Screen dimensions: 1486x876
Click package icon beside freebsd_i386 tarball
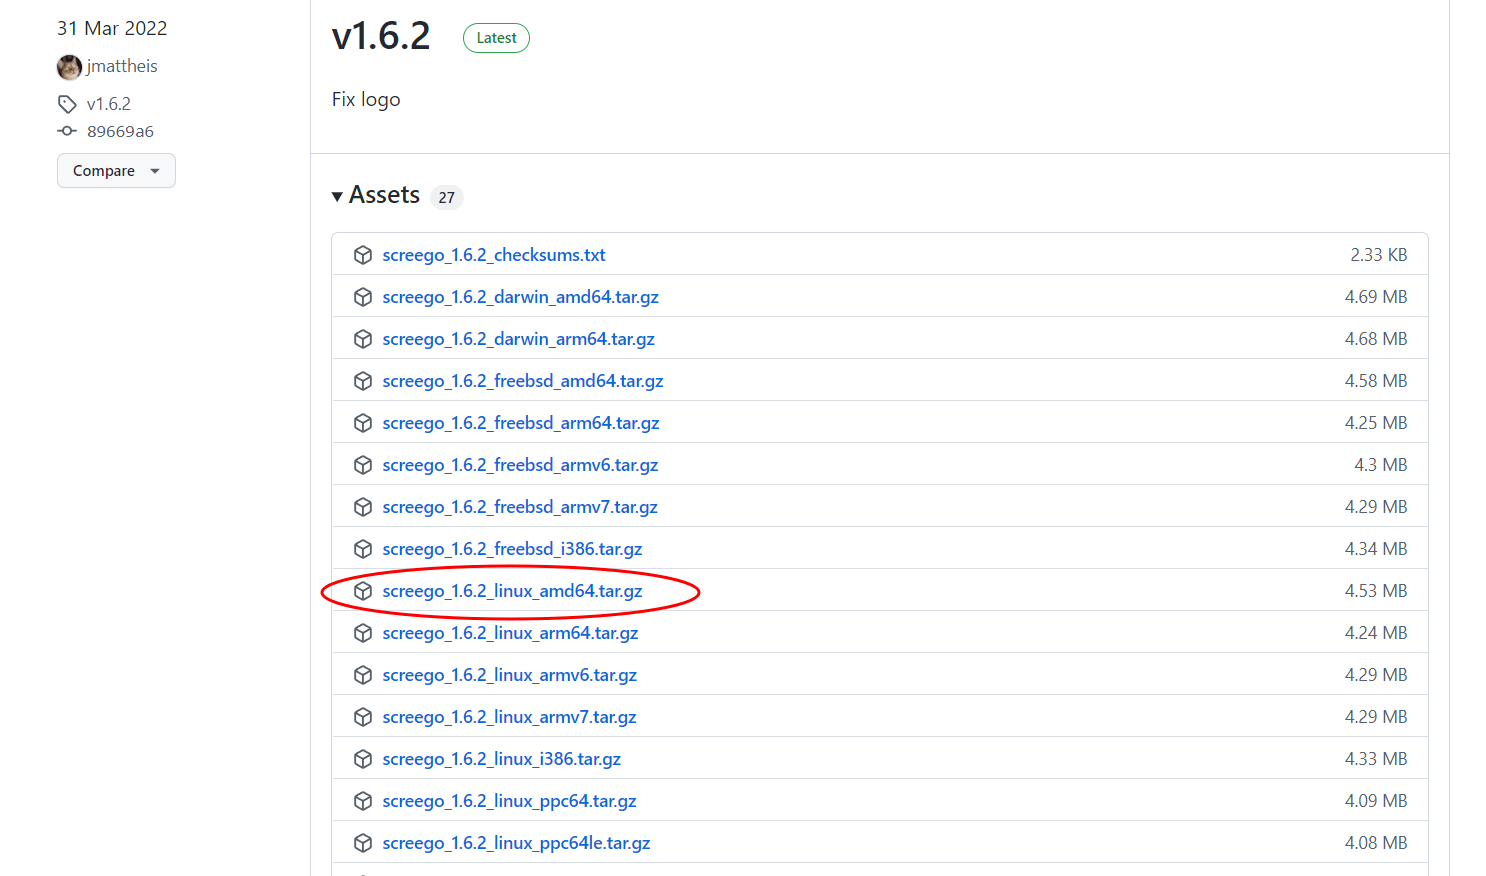[363, 549]
